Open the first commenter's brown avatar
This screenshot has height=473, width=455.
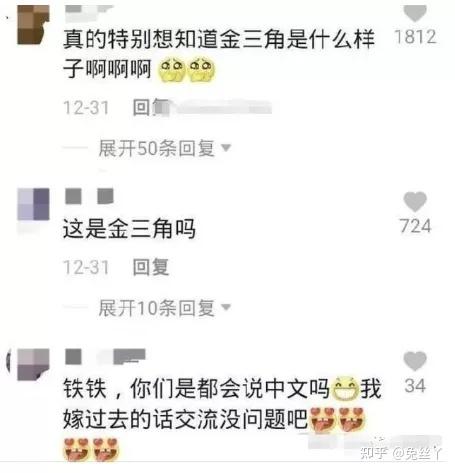[33, 25]
